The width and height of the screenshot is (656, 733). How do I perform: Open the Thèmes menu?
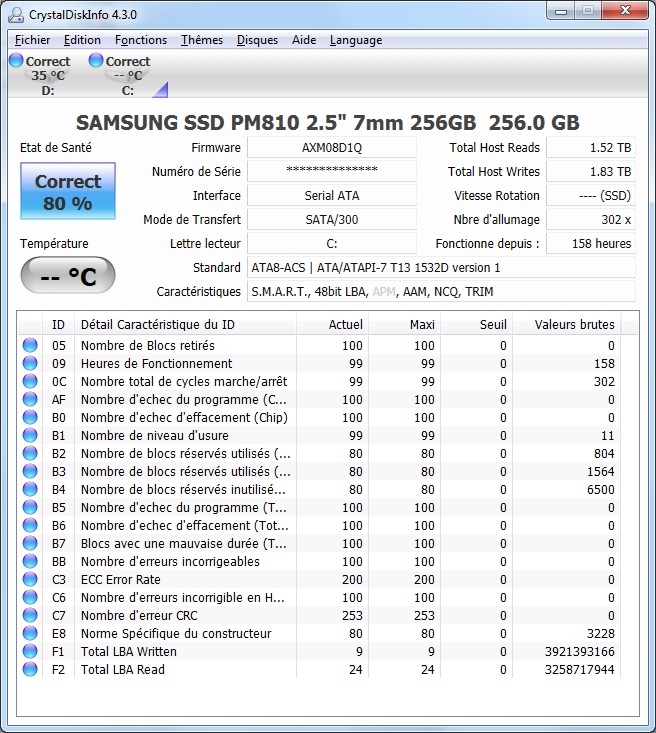(202, 40)
